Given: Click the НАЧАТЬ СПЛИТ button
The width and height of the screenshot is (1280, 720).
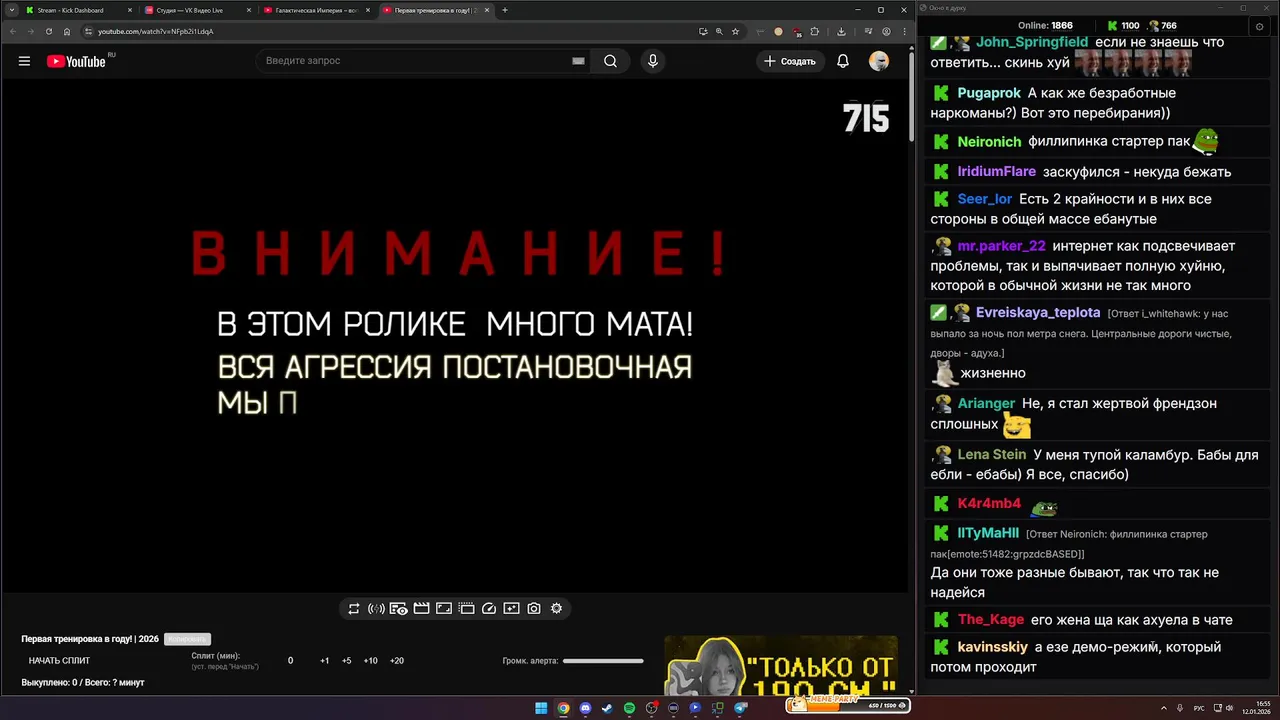Looking at the screenshot, I should (x=59, y=661).
